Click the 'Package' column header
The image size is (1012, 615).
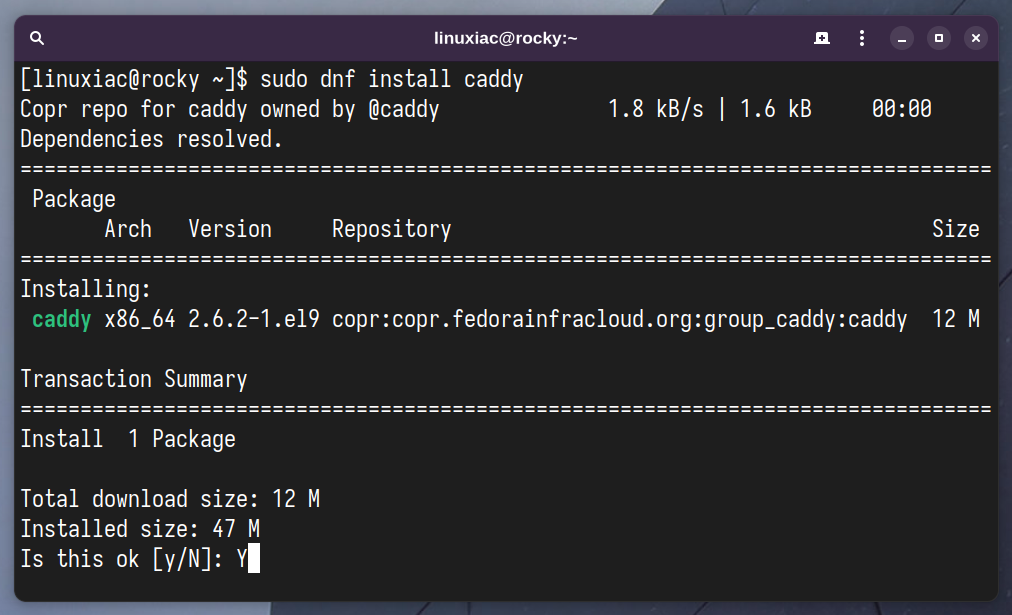[74, 199]
